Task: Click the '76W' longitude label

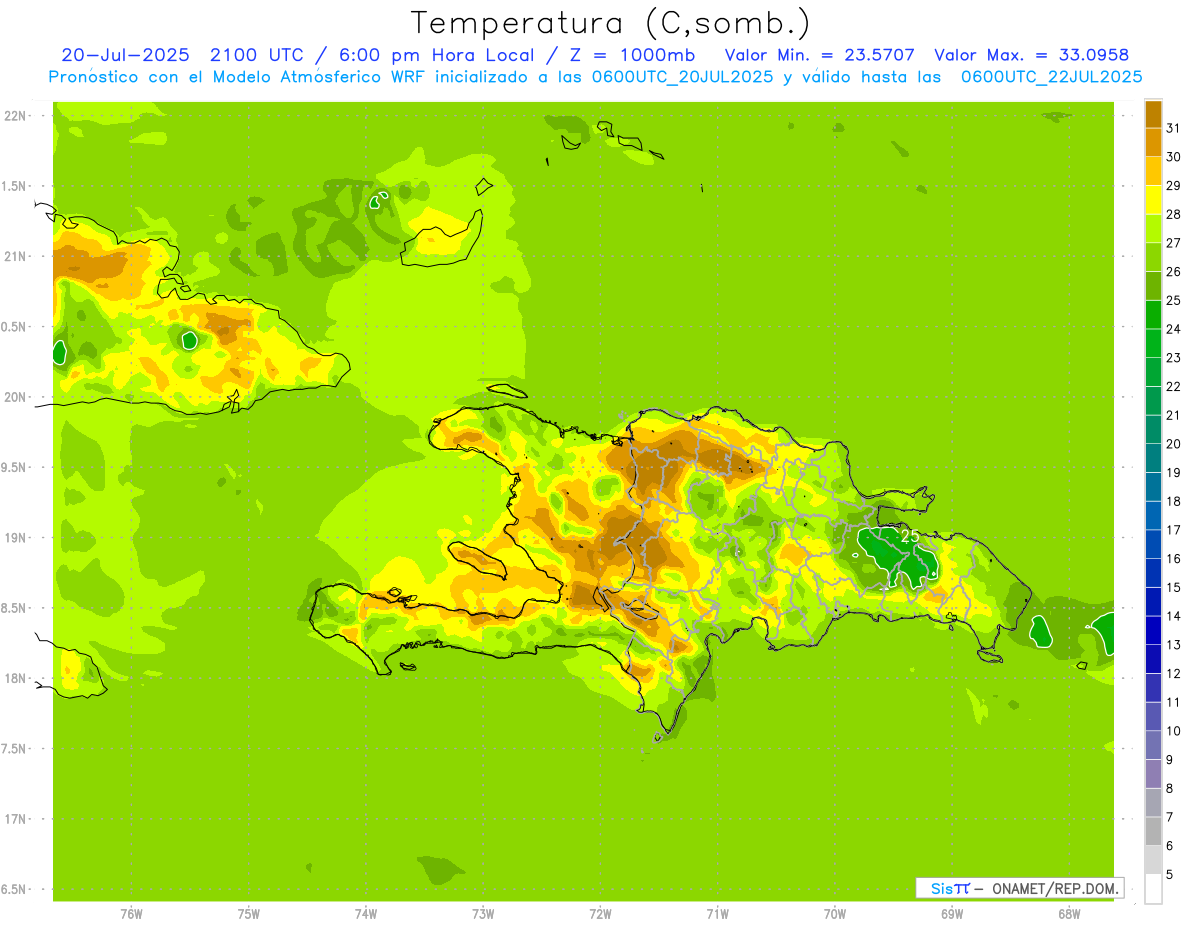Action: pos(131,914)
